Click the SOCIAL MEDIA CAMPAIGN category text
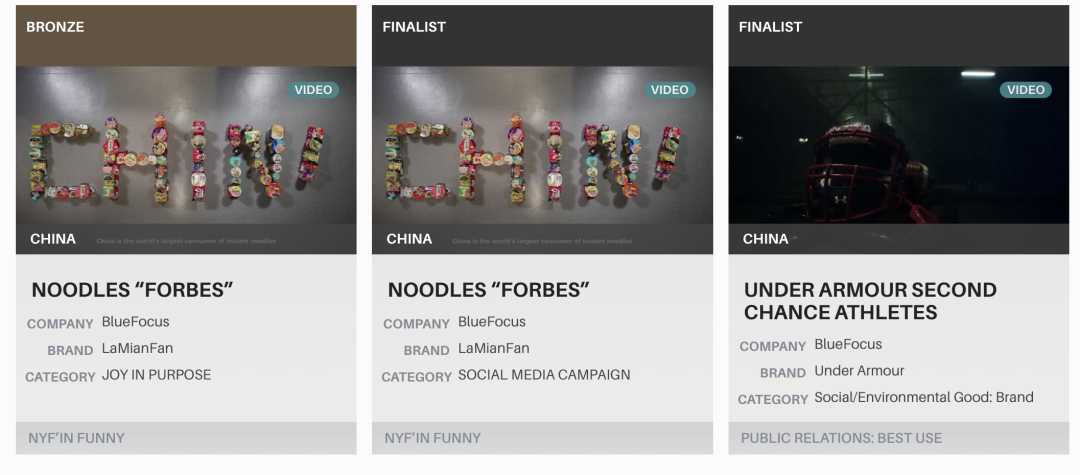1080x475 pixels. 544,375
